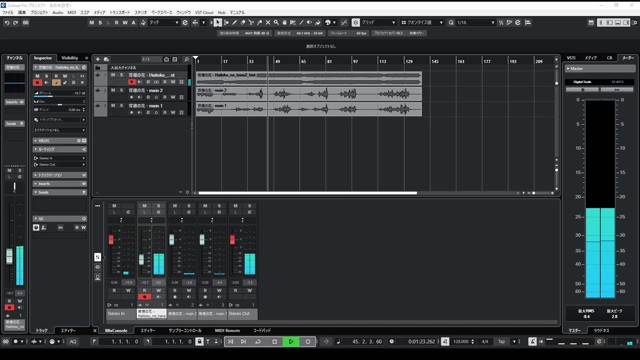Toggle global Solo S state button
The width and height of the screenshot is (640, 360).
tap(100, 23)
